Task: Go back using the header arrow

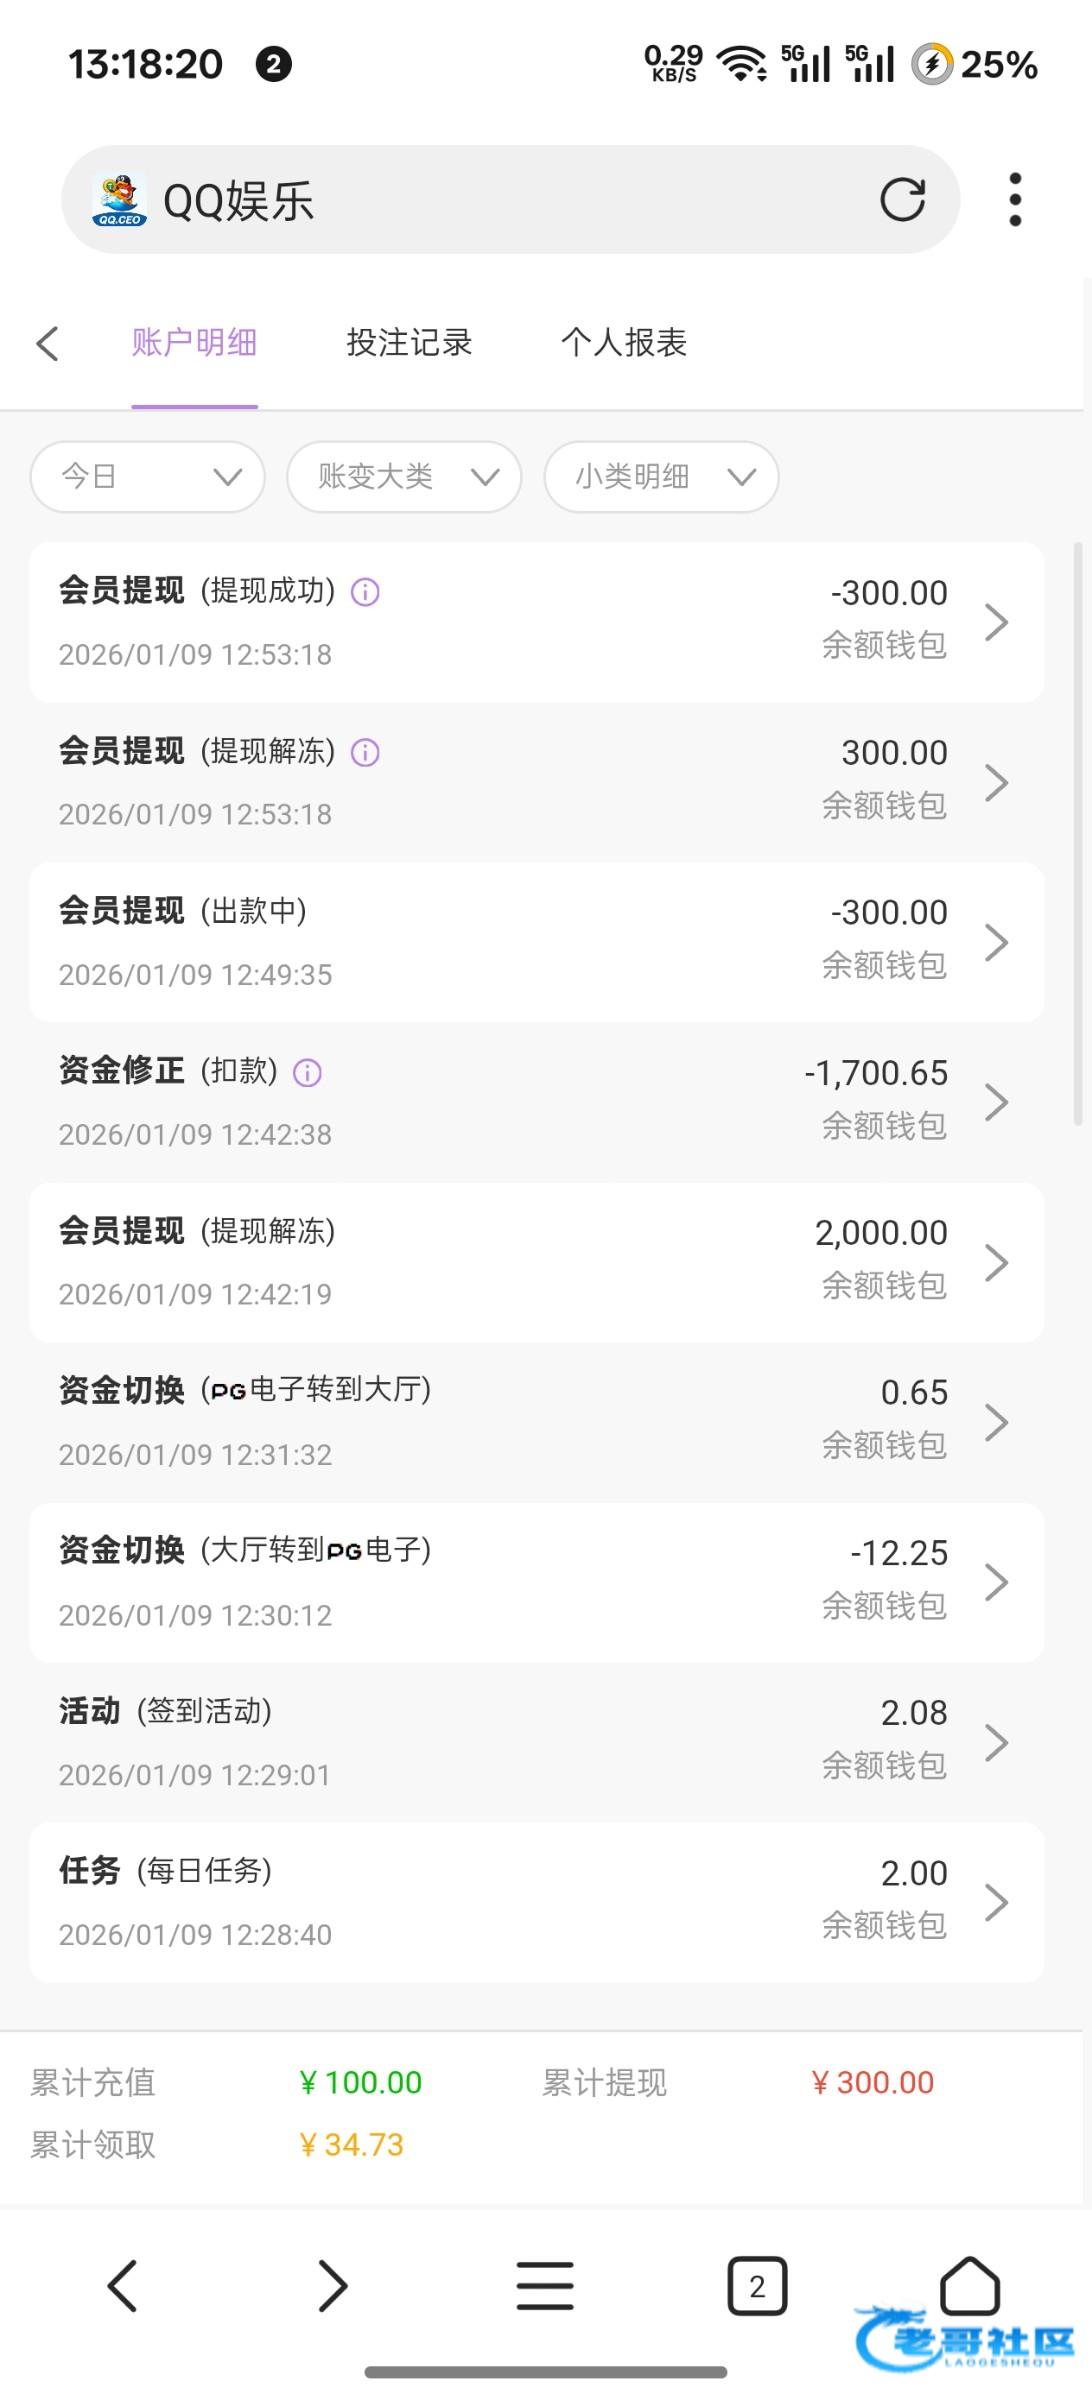Action: (x=47, y=343)
